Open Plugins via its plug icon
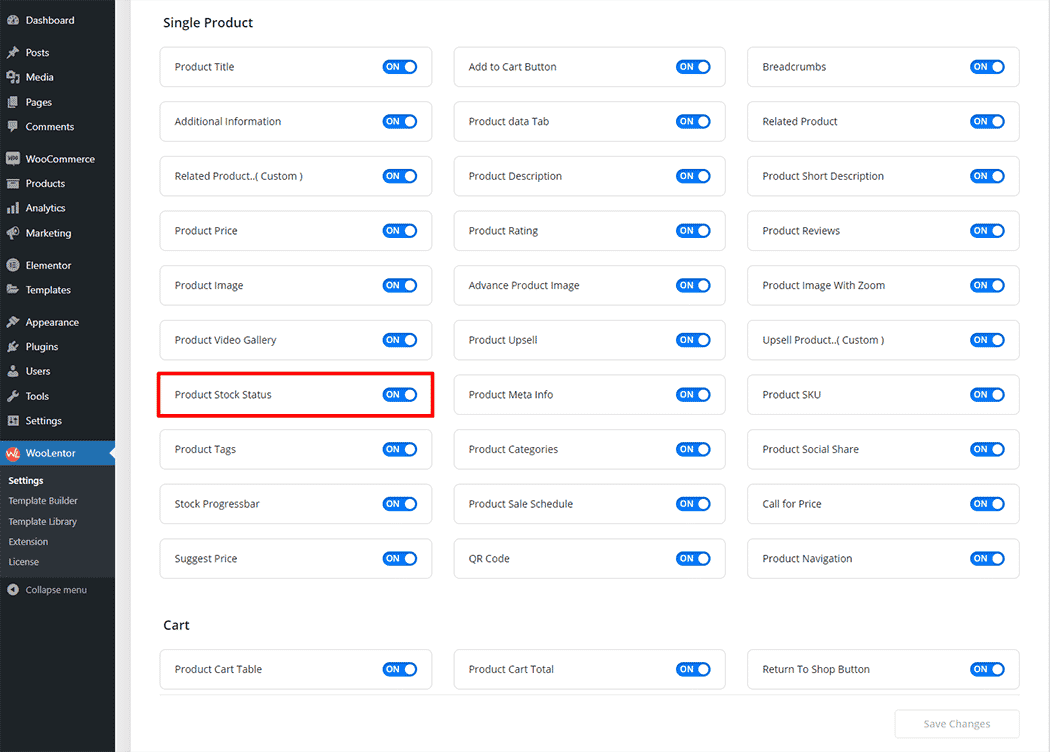This screenshot has height=752, width=1050. pos(13,347)
